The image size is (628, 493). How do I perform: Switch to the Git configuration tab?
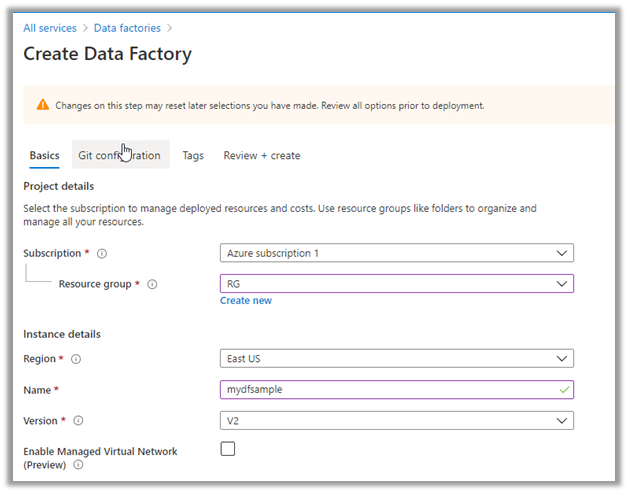pos(119,156)
